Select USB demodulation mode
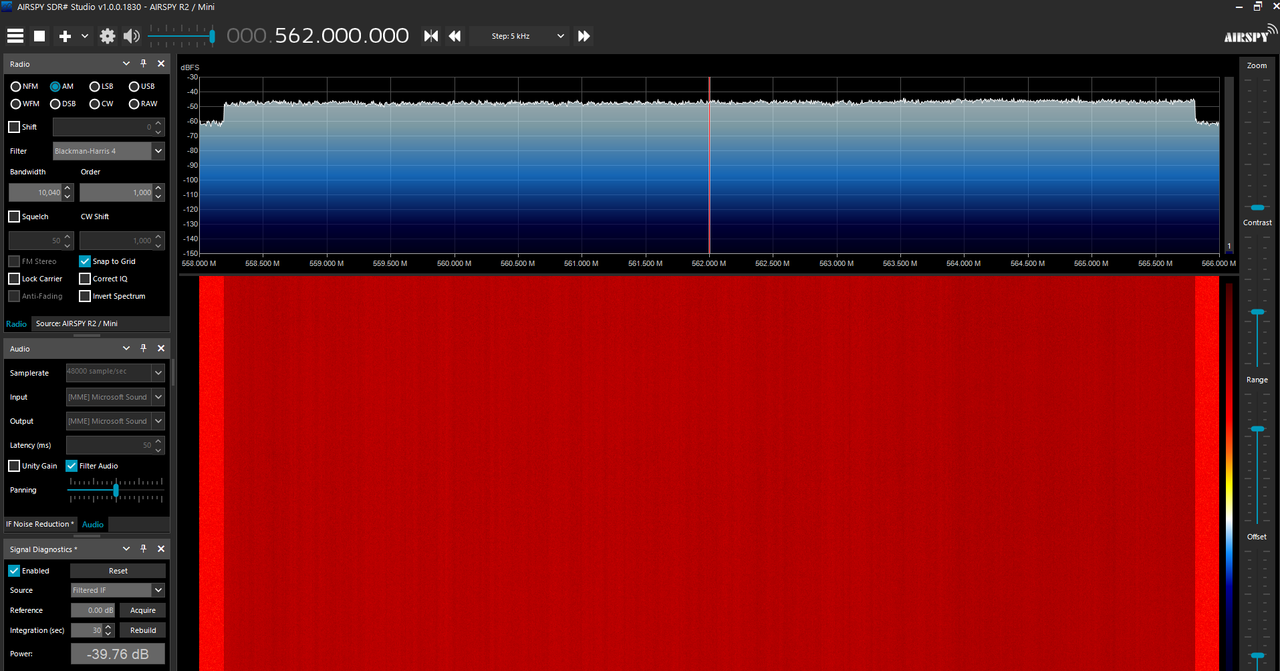This screenshot has width=1280, height=671. (x=141, y=86)
